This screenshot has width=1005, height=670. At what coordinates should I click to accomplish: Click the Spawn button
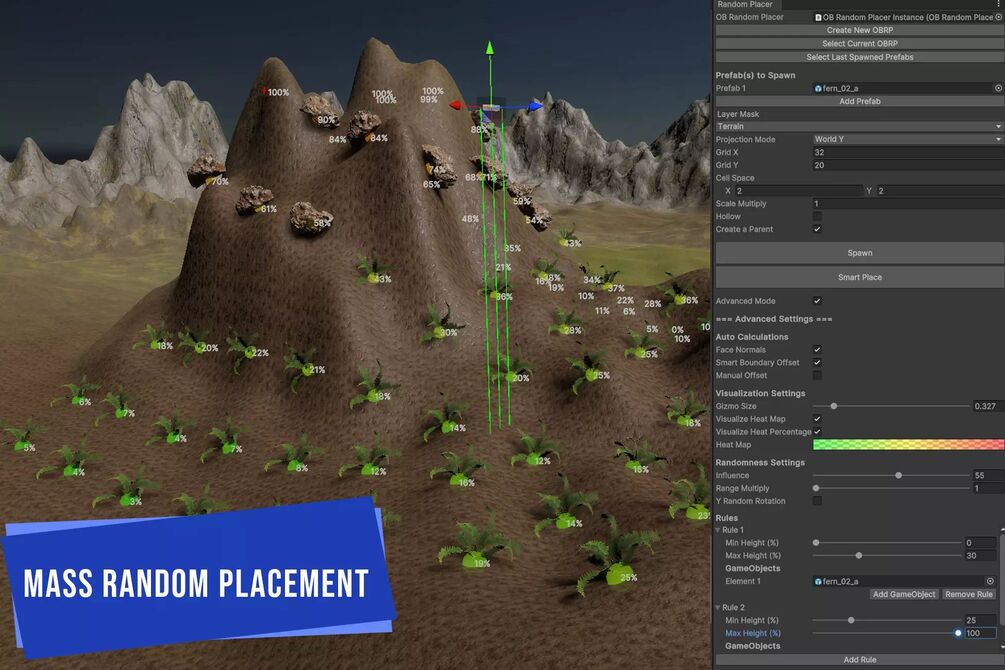pos(860,253)
